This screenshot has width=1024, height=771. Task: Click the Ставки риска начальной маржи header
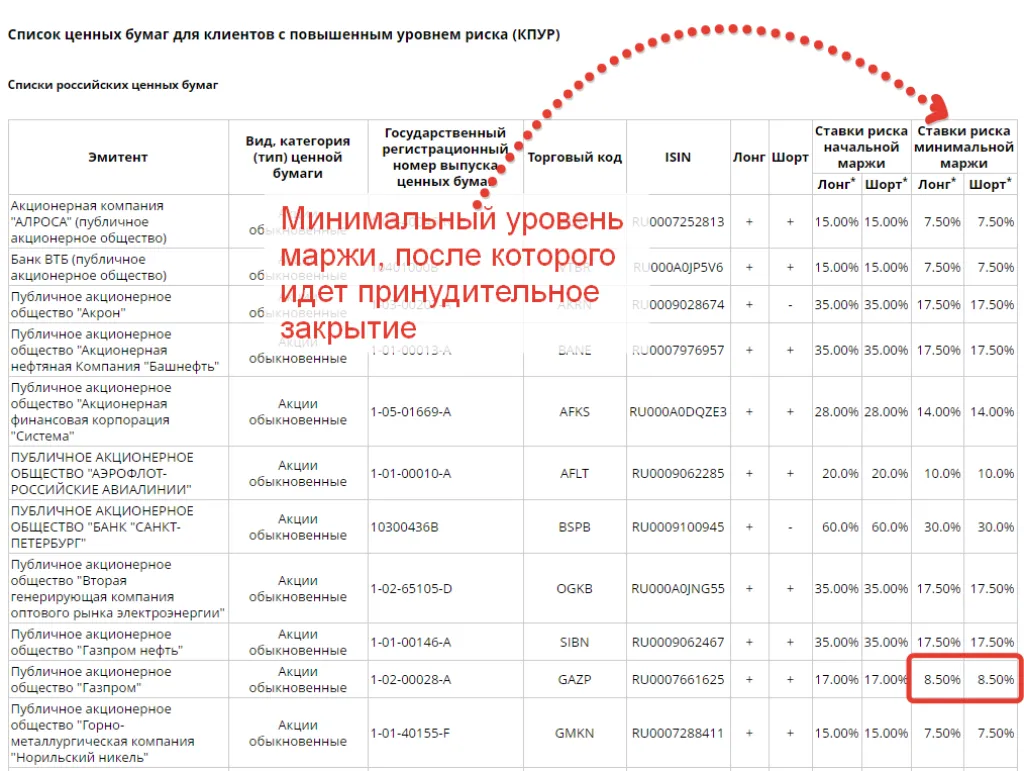pyautogui.click(x=861, y=147)
